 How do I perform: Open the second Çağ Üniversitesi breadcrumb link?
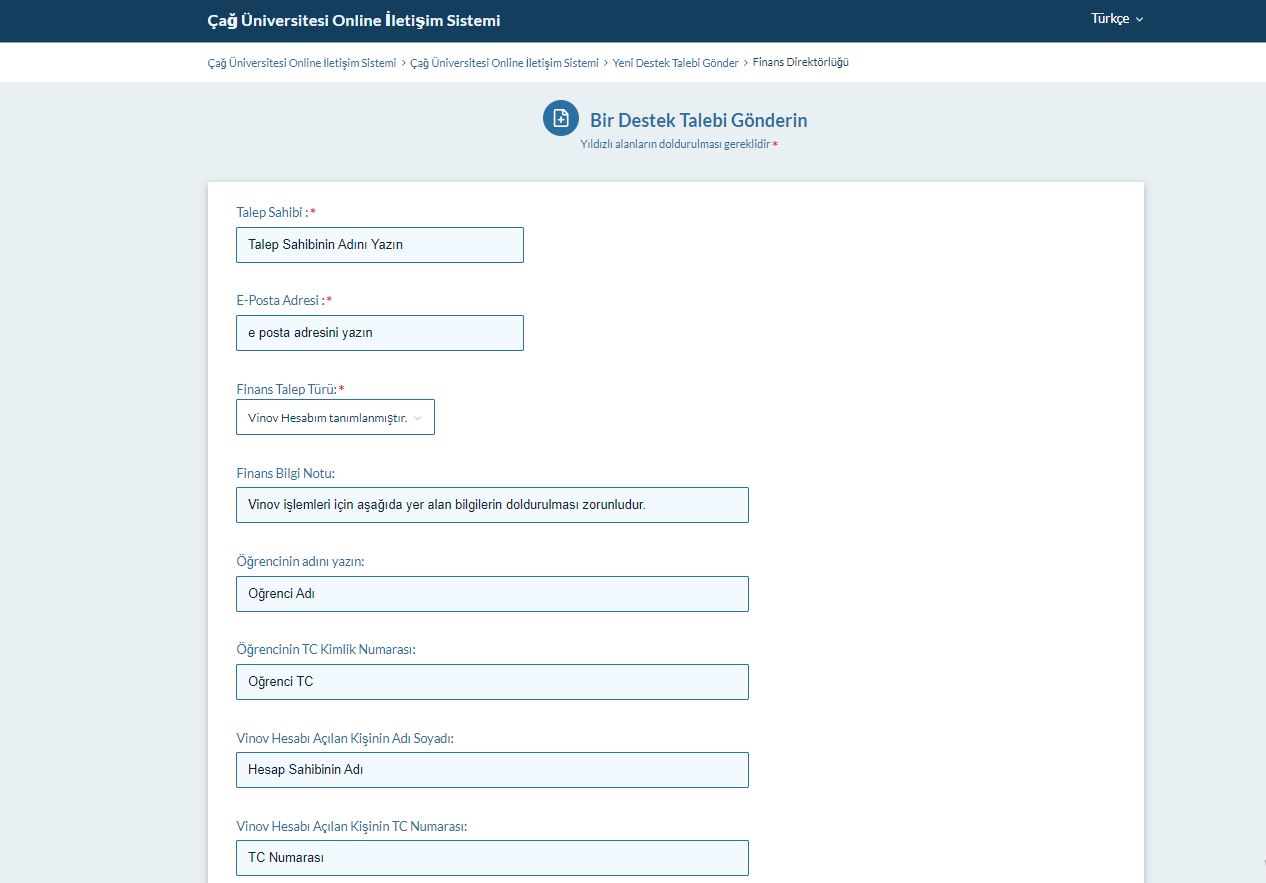coord(504,63)
